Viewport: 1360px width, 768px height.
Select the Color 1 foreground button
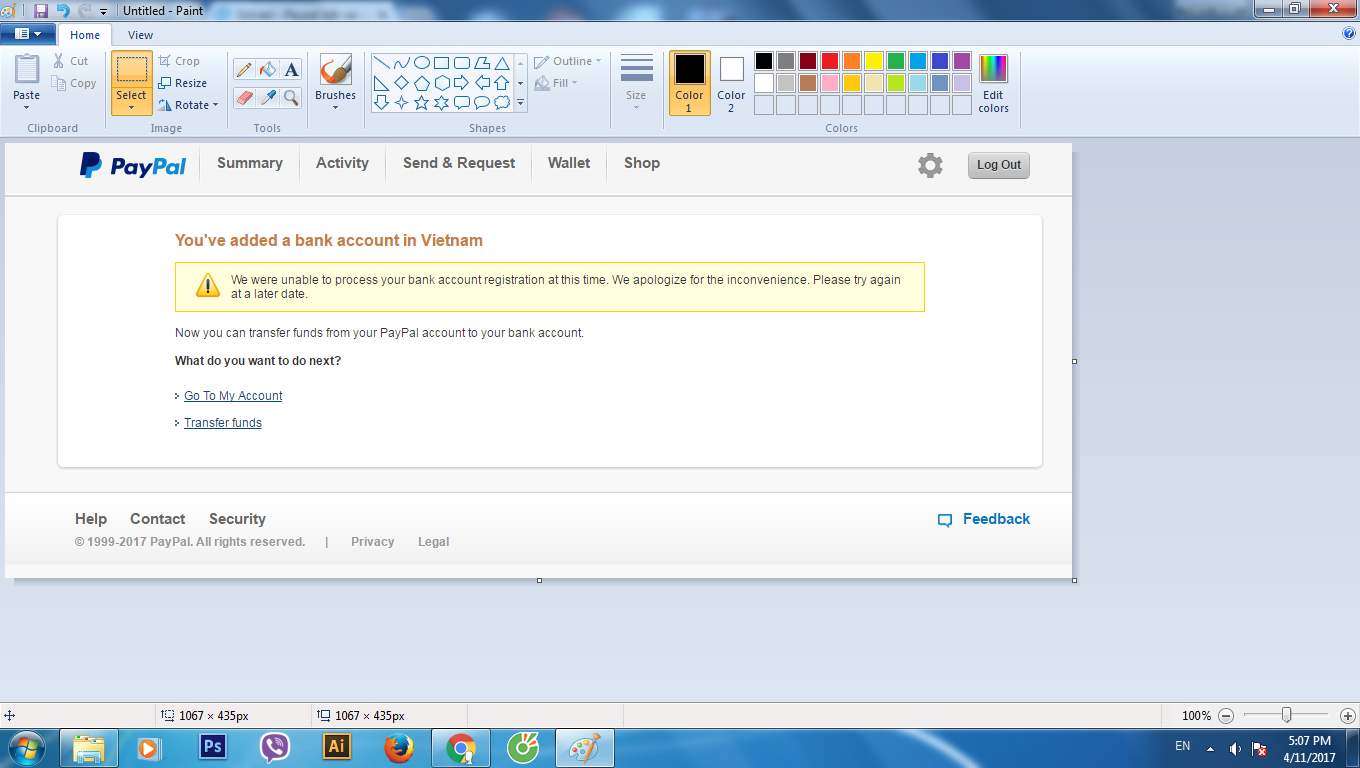[x=689, y=84]
